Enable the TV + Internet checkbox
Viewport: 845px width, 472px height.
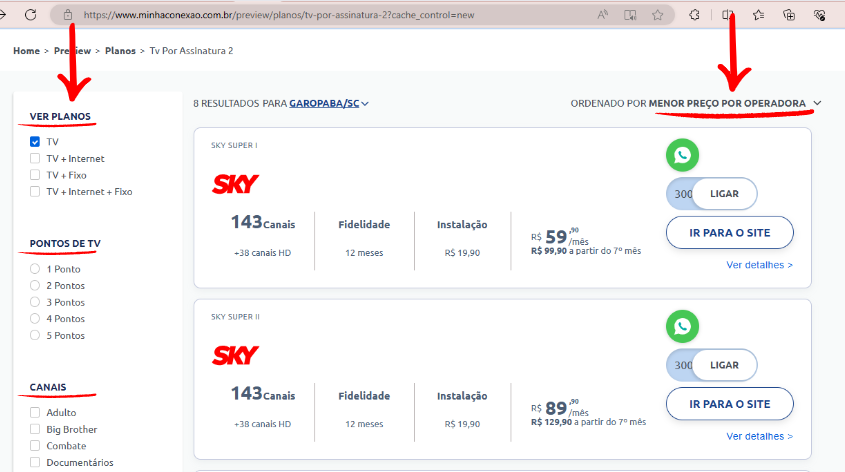point(35,158)
